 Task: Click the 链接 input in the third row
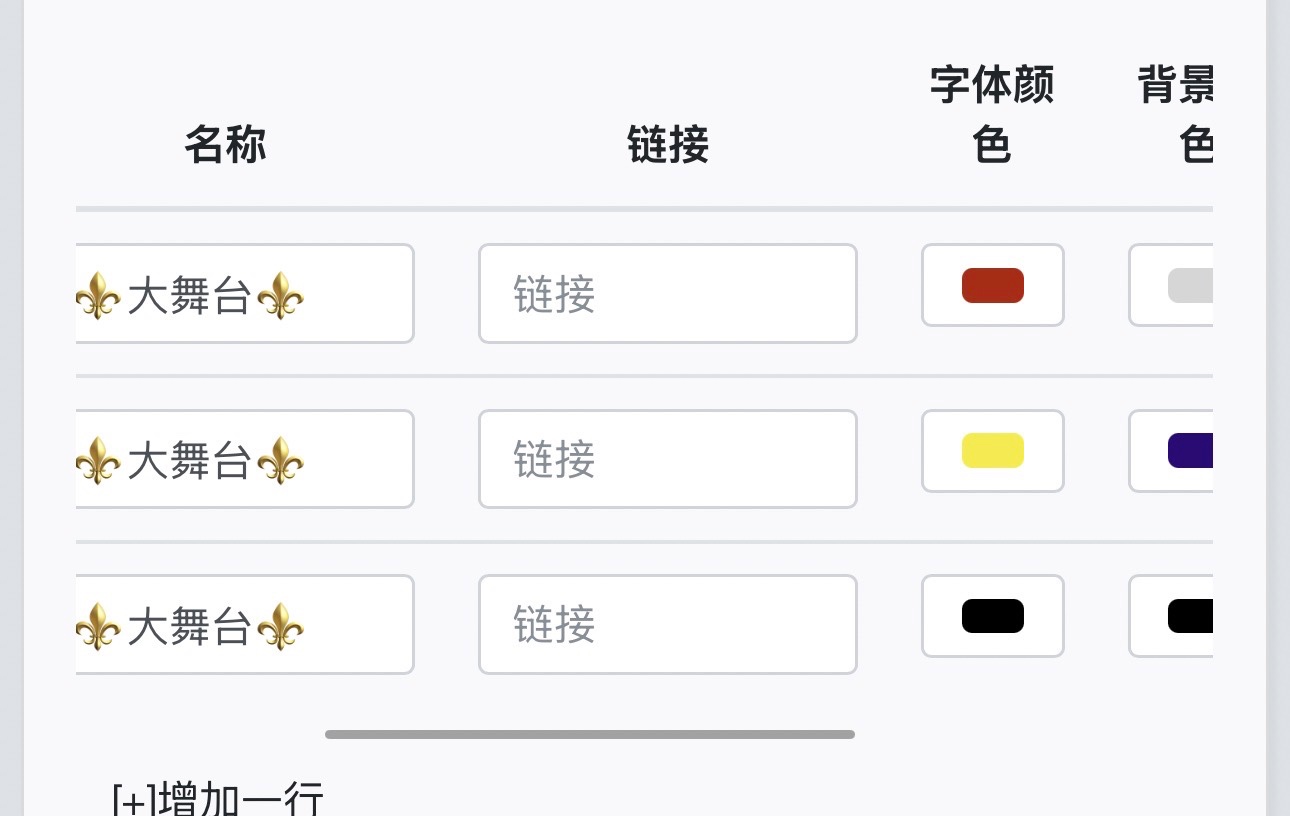[667, 624]
